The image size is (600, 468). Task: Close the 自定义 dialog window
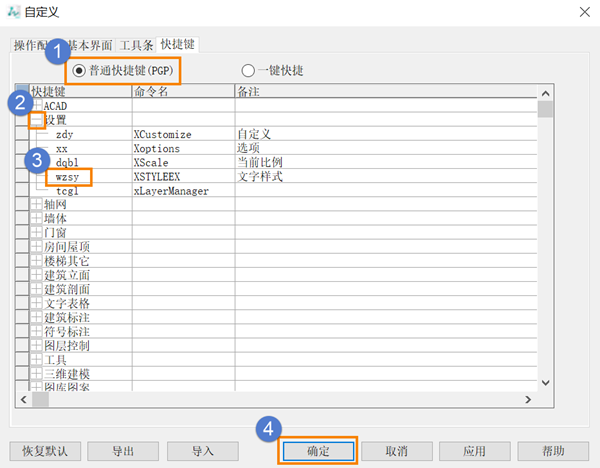tap(585, 12)
